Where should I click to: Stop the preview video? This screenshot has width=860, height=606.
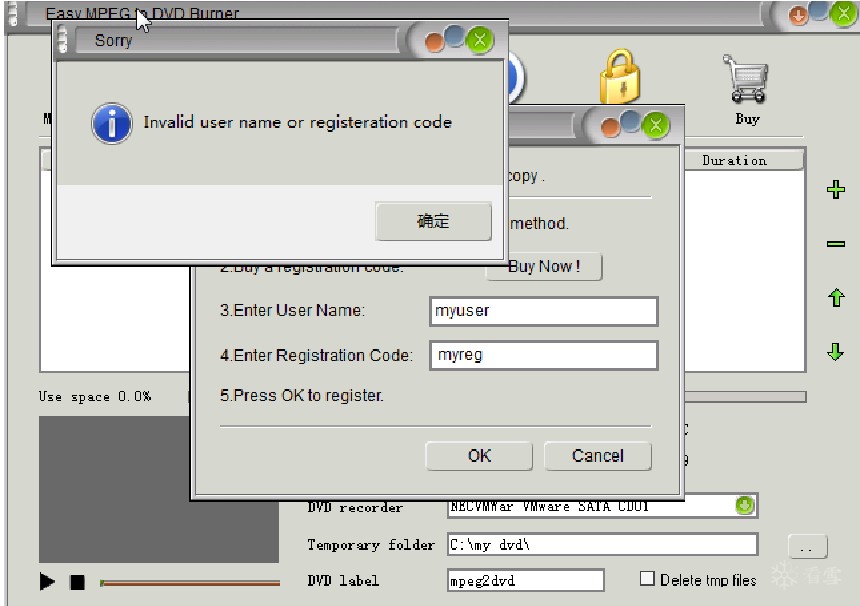click(x=77, y=582)
